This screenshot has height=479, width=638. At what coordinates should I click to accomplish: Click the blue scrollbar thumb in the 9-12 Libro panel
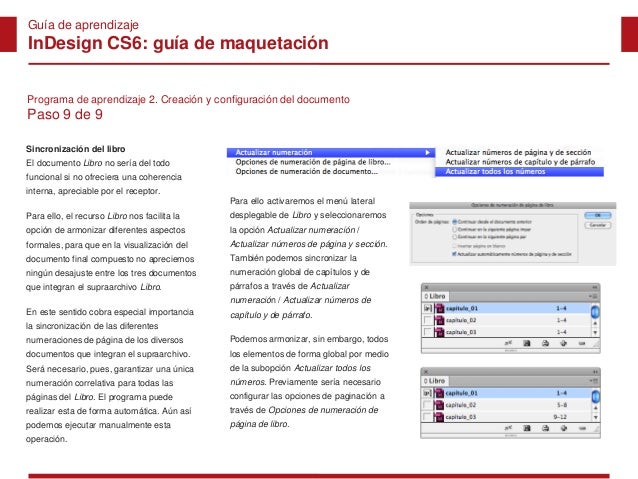[595, 396]
